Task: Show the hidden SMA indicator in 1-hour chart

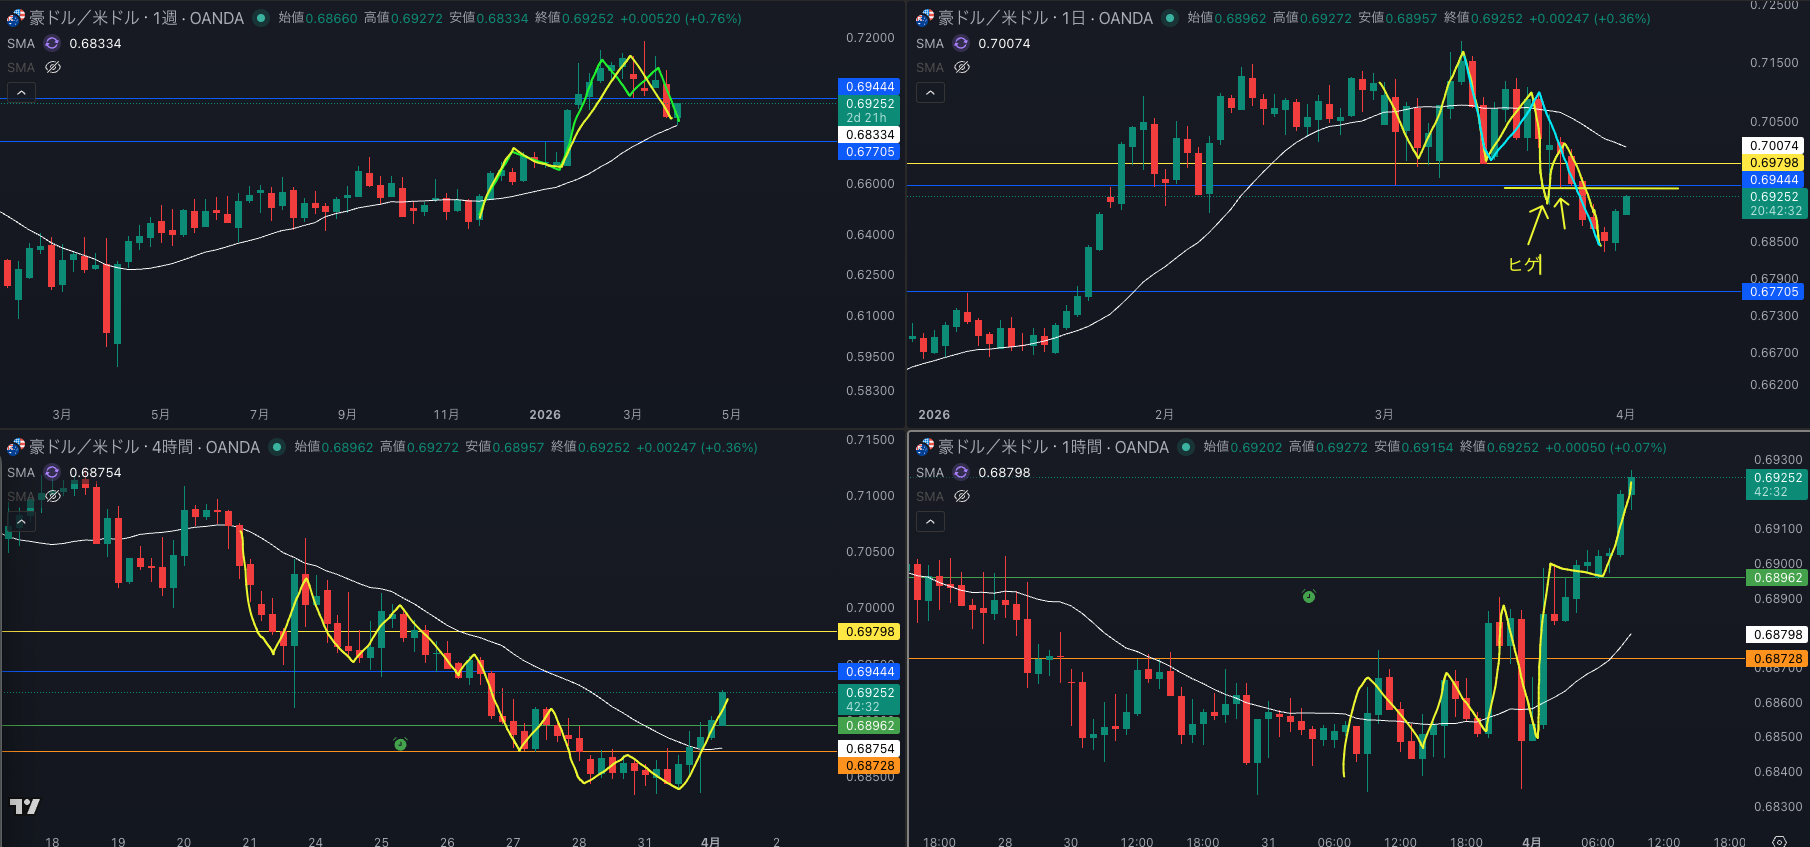Action: coord(962,496)
